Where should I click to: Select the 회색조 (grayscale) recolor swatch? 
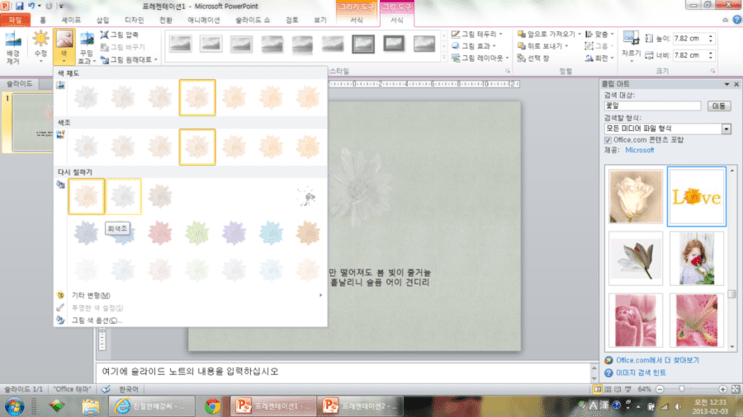coord(123,197)
